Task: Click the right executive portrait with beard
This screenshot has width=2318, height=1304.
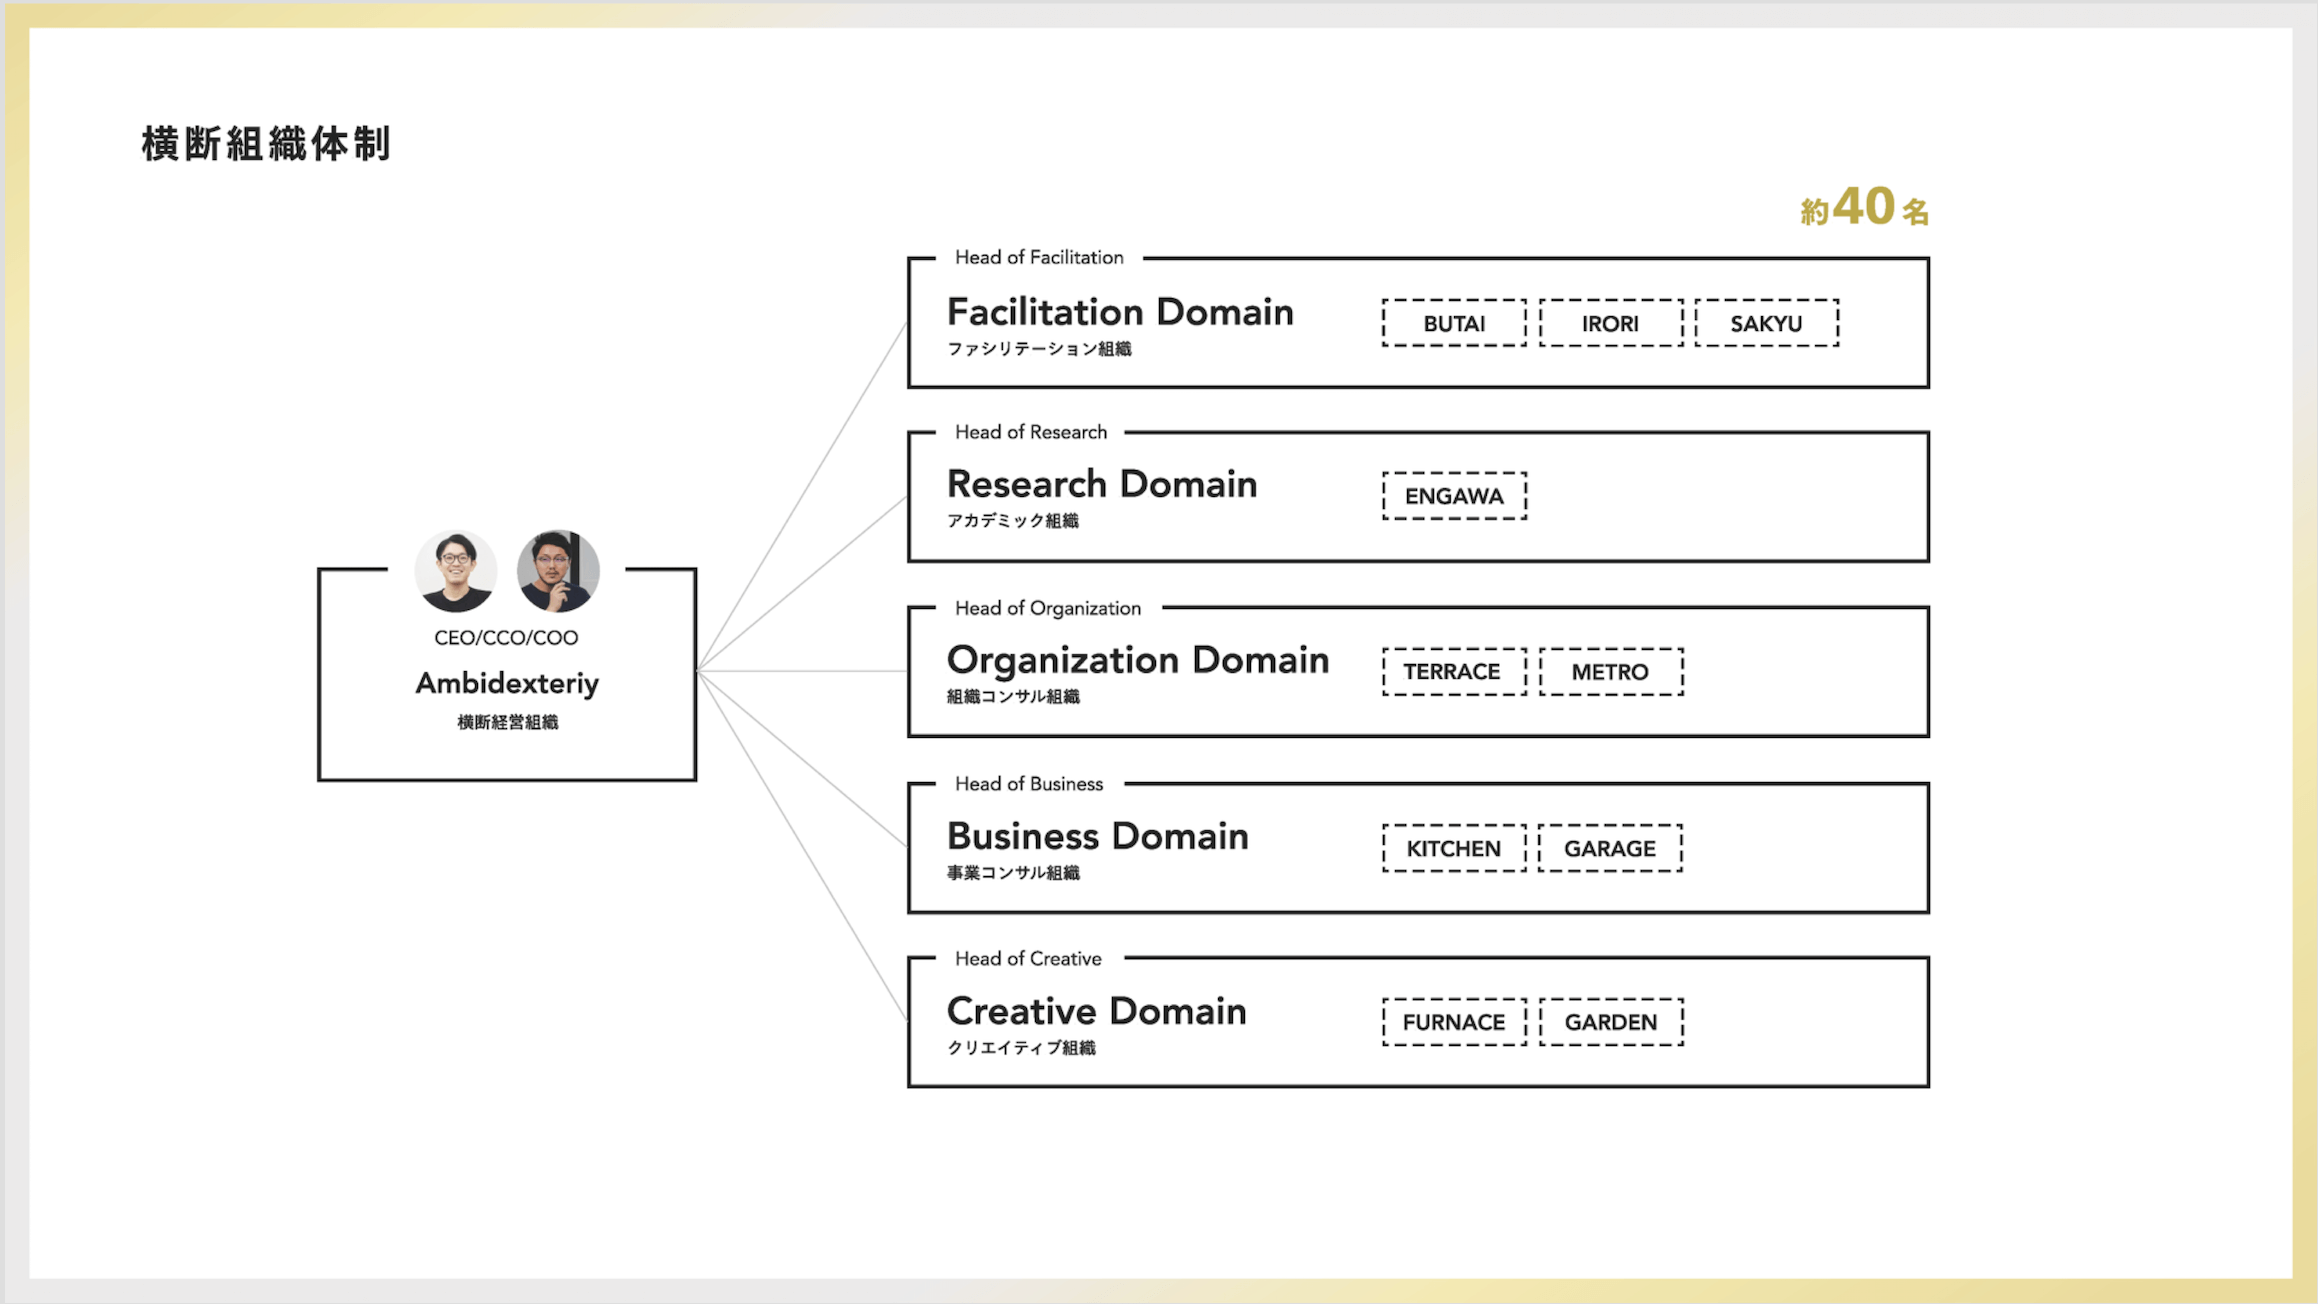Action: point(558,571)
